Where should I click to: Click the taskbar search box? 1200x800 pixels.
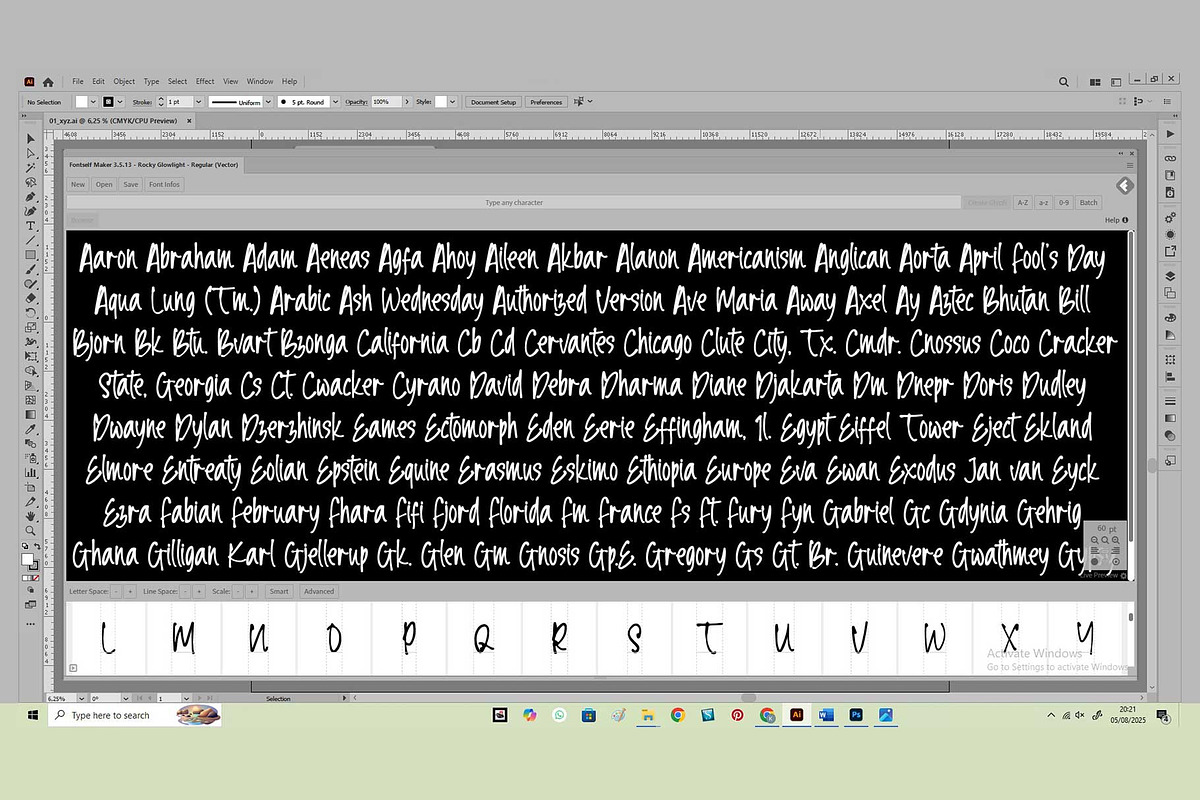coord(134,715)
